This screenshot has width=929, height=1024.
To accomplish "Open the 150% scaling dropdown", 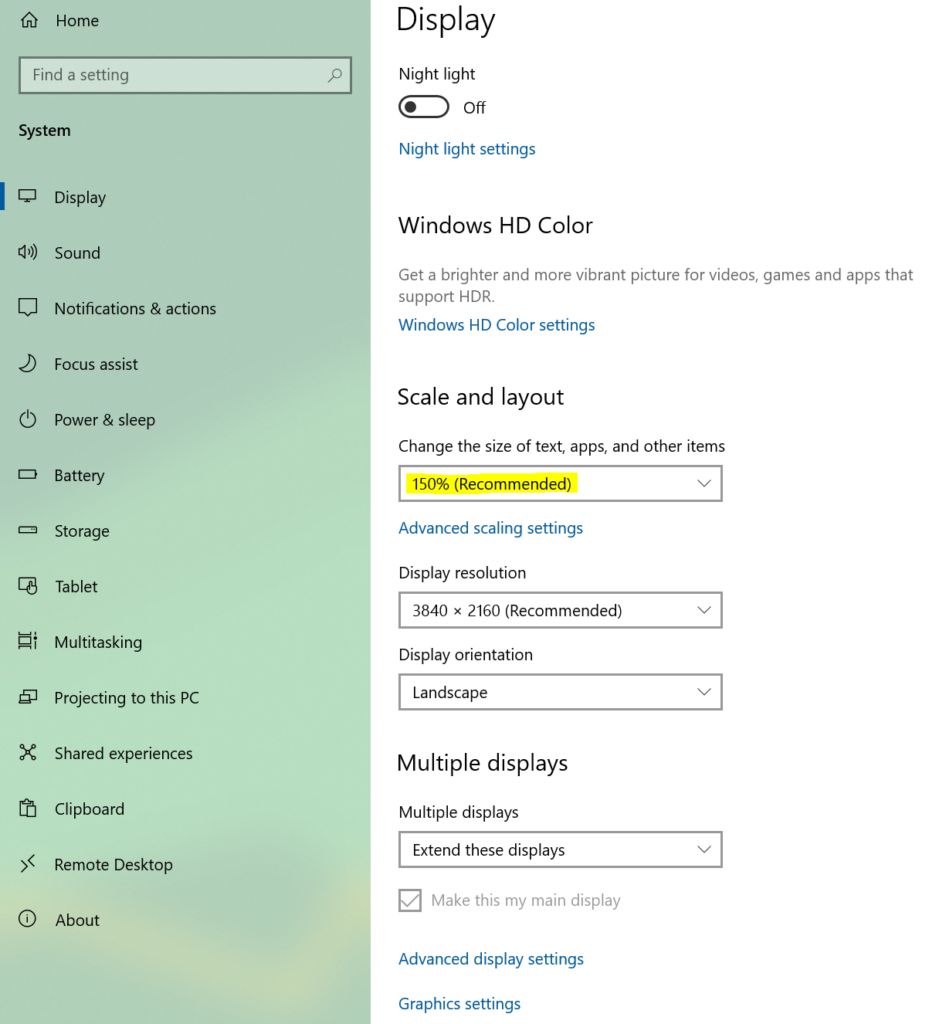I will click(560, 484).
